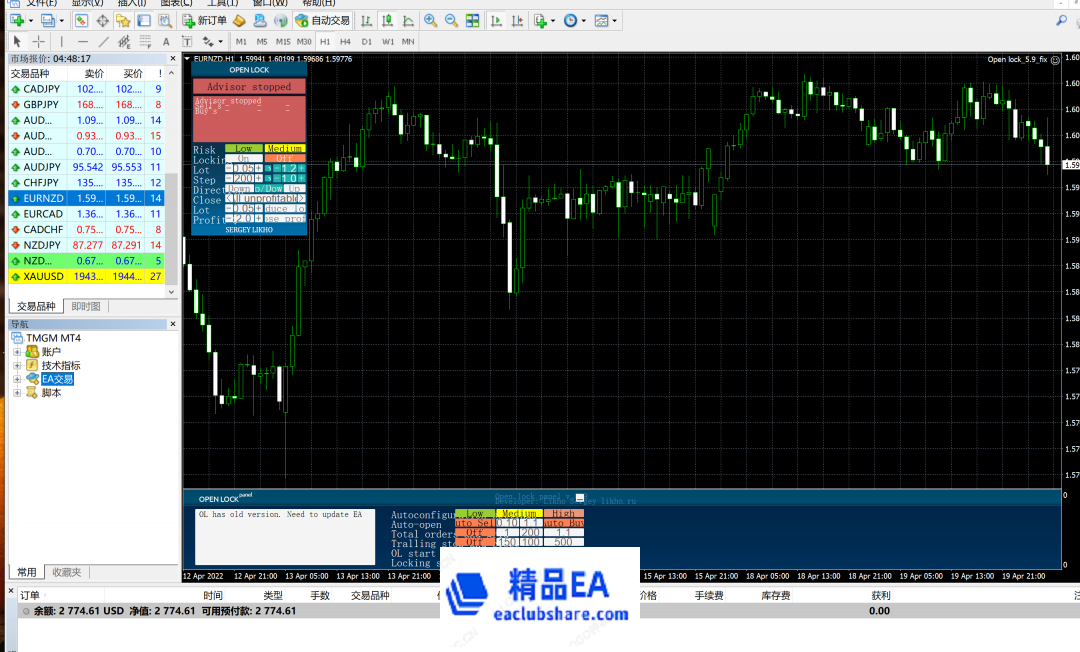Select the text label 'A' drawing tool
Viewport: 1080px width, 652px height.
pyautogui.click(x=165, y=41)
